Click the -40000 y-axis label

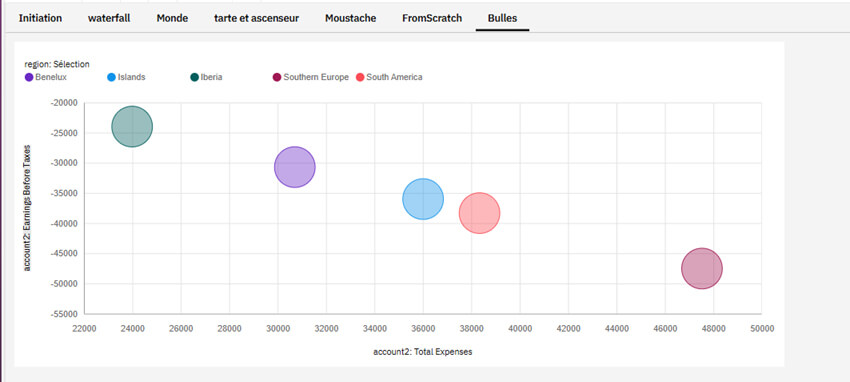64,224
